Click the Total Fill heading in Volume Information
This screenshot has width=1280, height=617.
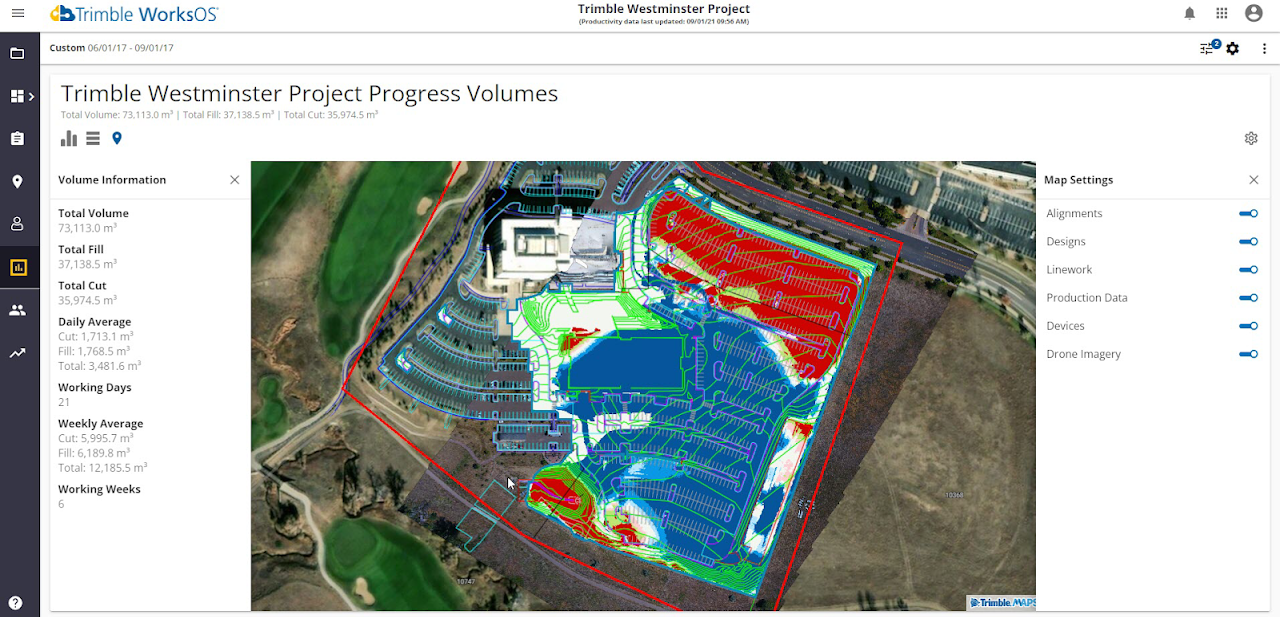tap(81, 249)
